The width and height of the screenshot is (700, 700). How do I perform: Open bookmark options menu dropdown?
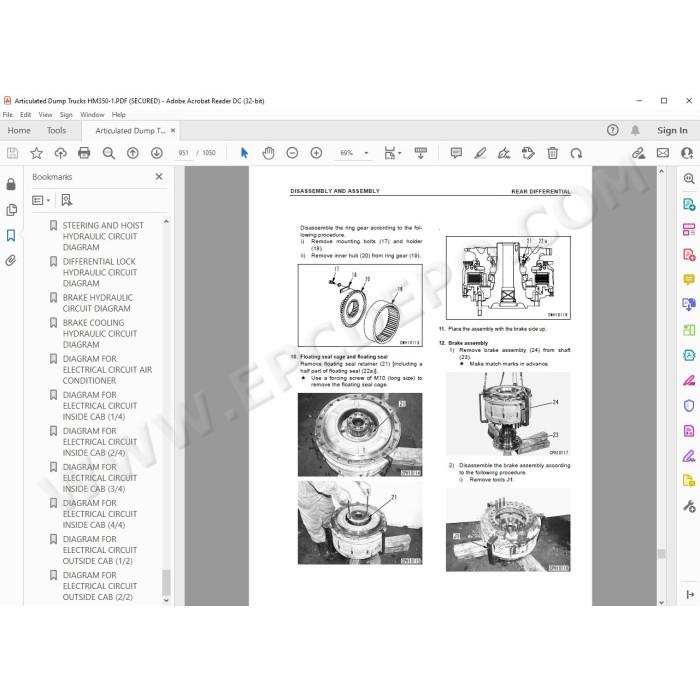41,200
